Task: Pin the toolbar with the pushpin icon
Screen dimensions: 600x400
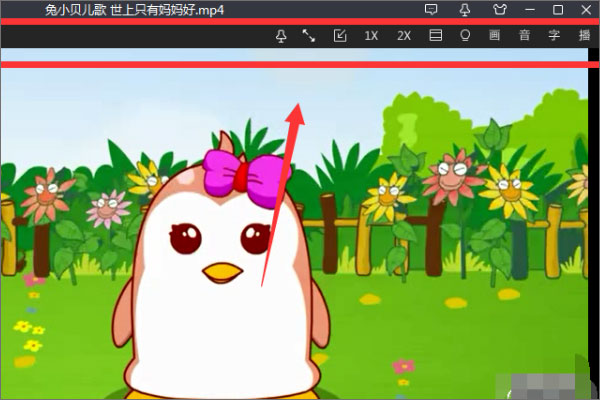Action: click(x=281, y=36)
